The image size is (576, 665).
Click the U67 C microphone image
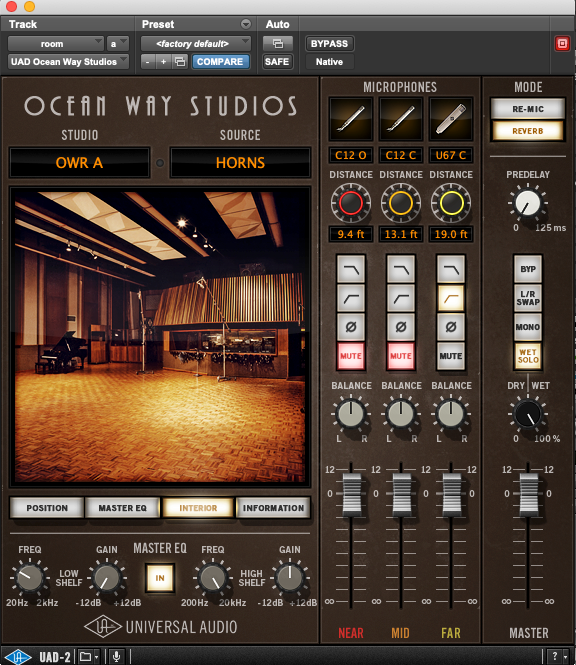451,119
